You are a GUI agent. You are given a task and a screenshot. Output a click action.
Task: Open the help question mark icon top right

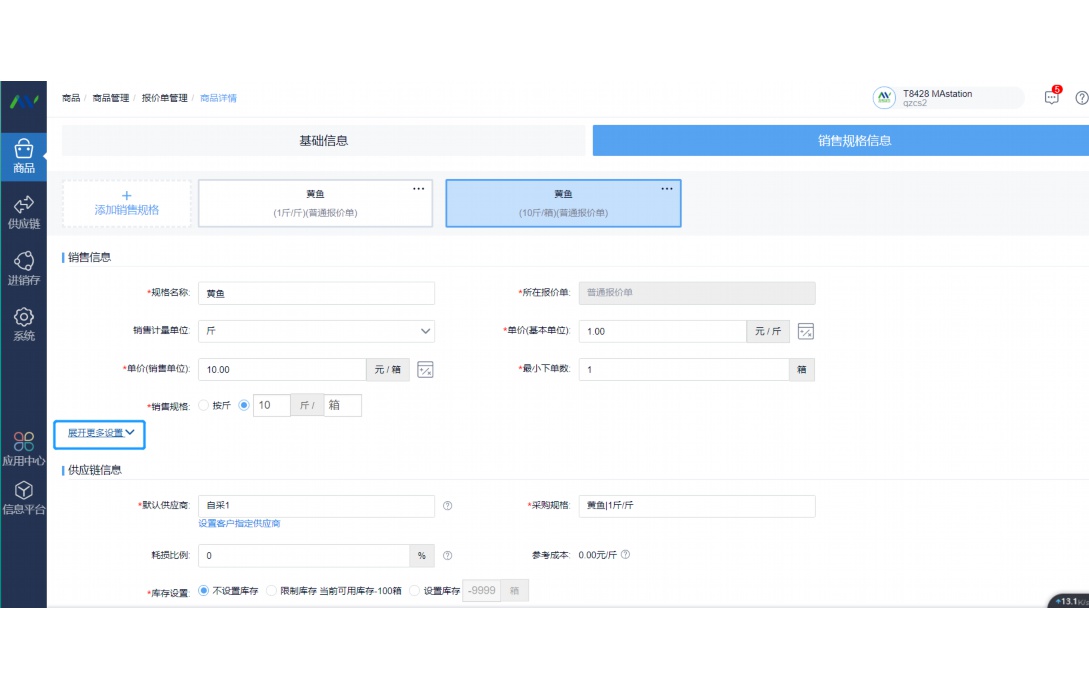pyautogui.click(x=1081, y=97)
